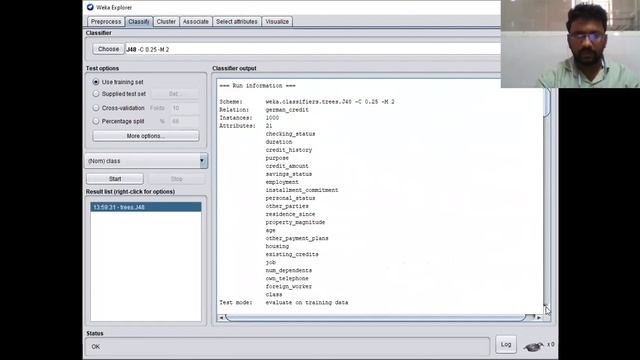Click the J48 classifier configuration field
The height and width of the screenshot is (360, 640).
click(x=313, y=49)
